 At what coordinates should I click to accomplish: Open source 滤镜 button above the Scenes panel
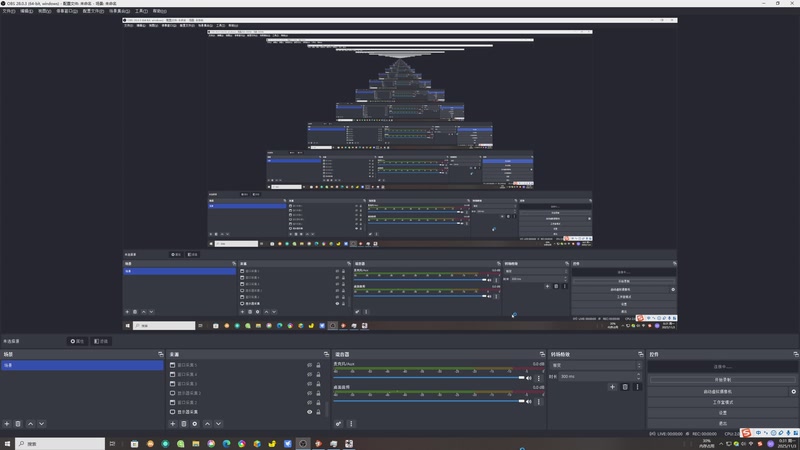tap(101, 341)
